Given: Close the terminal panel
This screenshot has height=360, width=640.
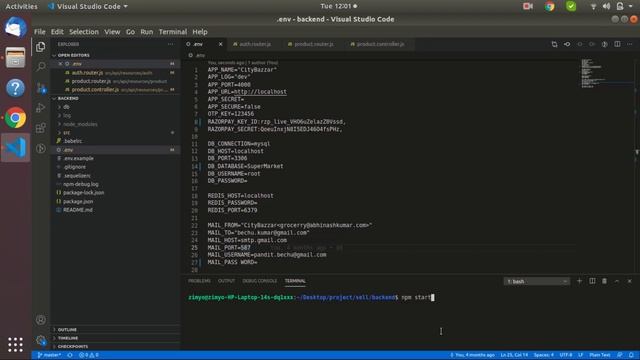Looking at the screenshot, I should click(x=629, y=281).
